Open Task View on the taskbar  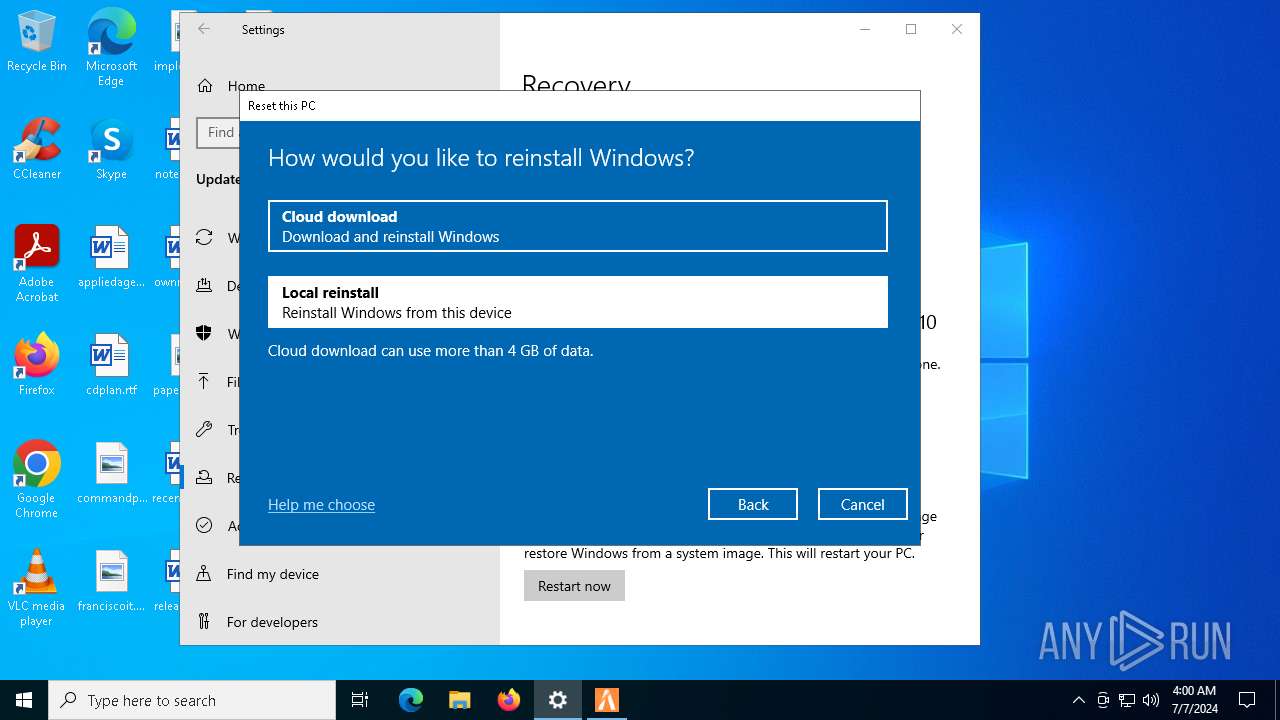[x=360, y=700]
